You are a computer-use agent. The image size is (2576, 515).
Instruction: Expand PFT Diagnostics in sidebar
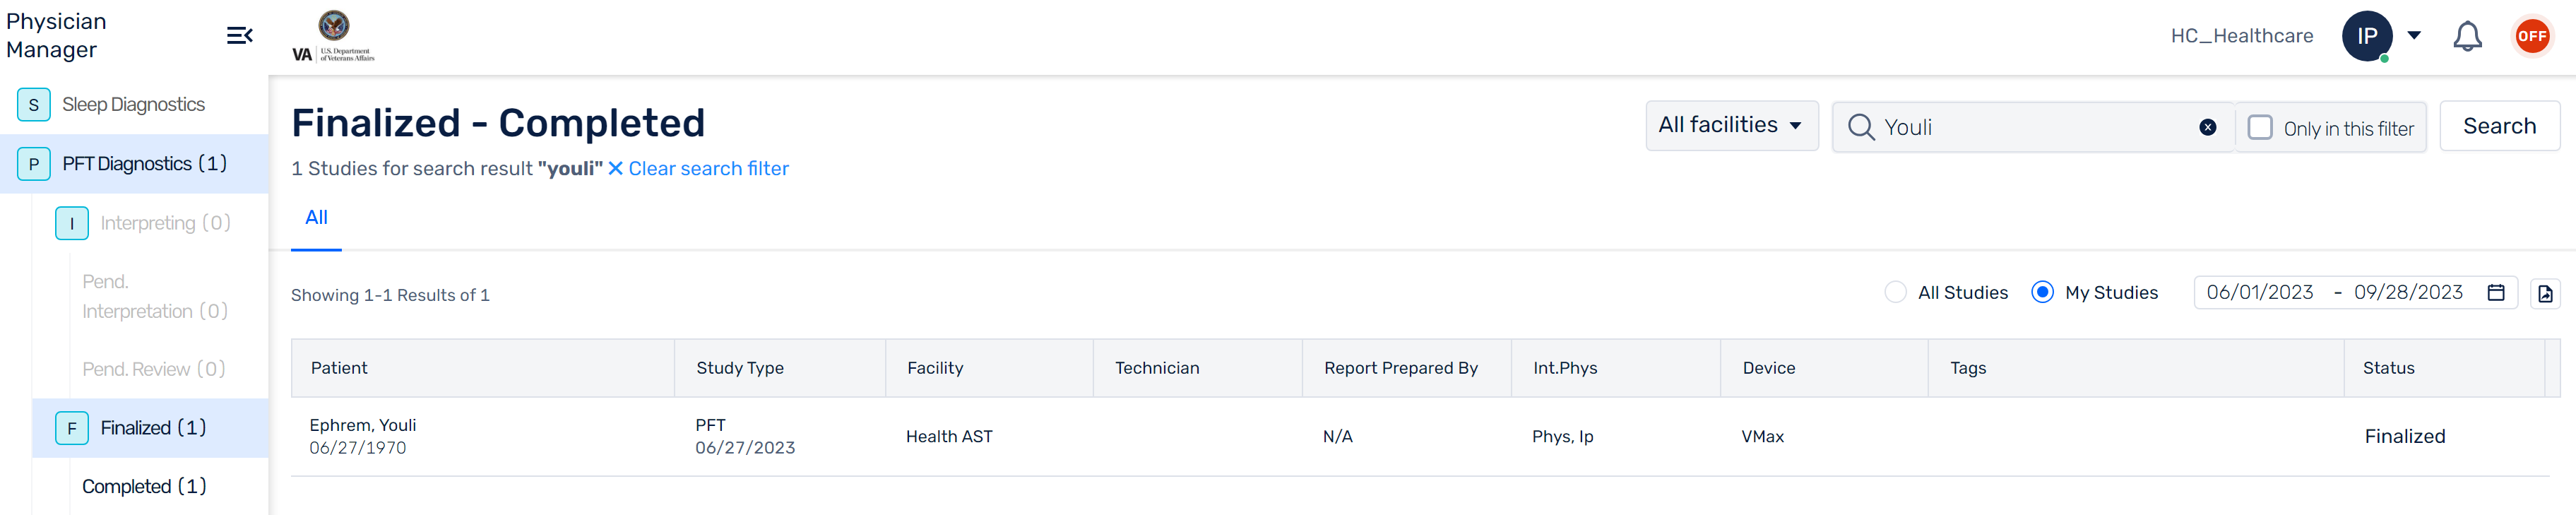tap(135, 164)
